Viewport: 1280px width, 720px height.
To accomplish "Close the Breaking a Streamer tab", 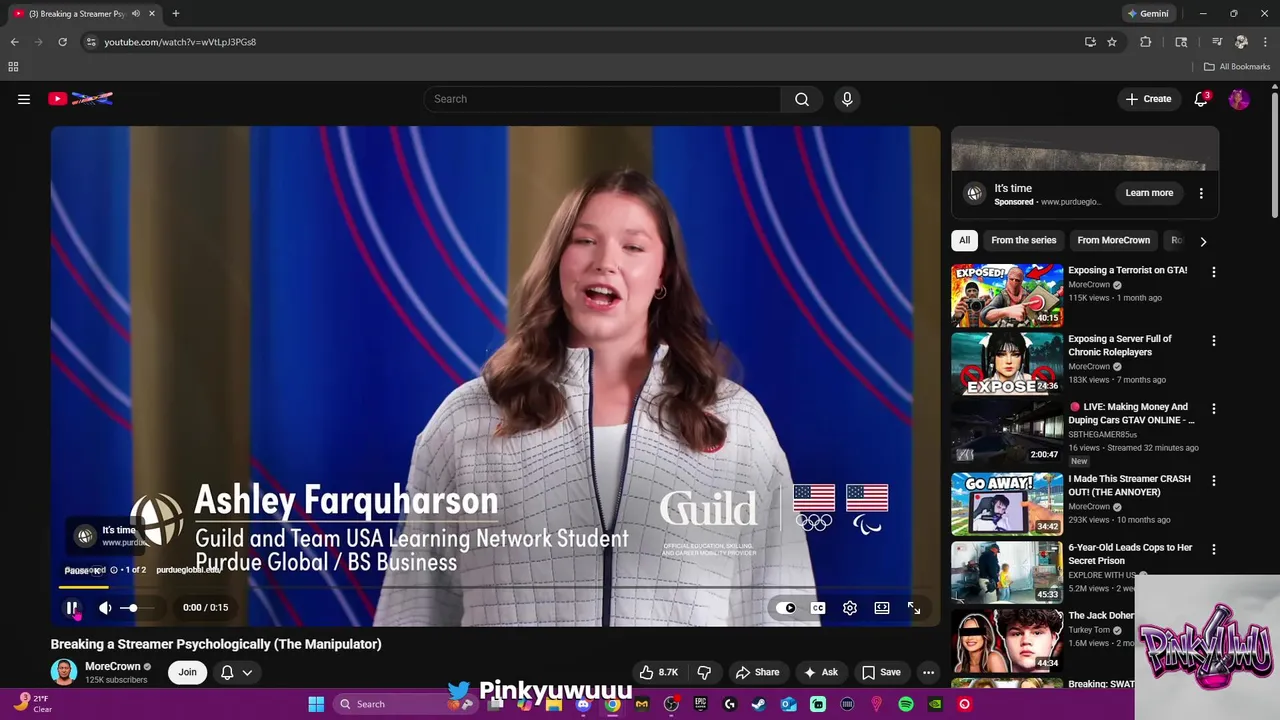I will (x=151, y=14).
